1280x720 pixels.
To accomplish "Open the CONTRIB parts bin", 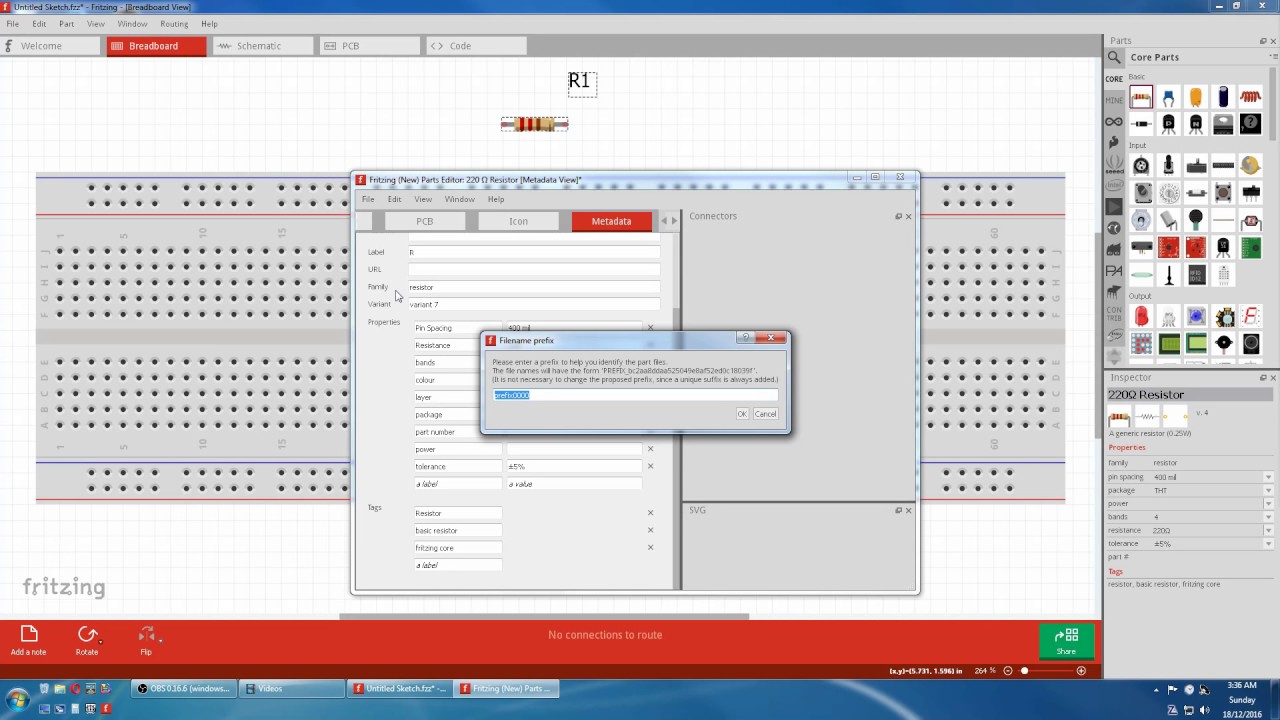I will pos(1114,314).
